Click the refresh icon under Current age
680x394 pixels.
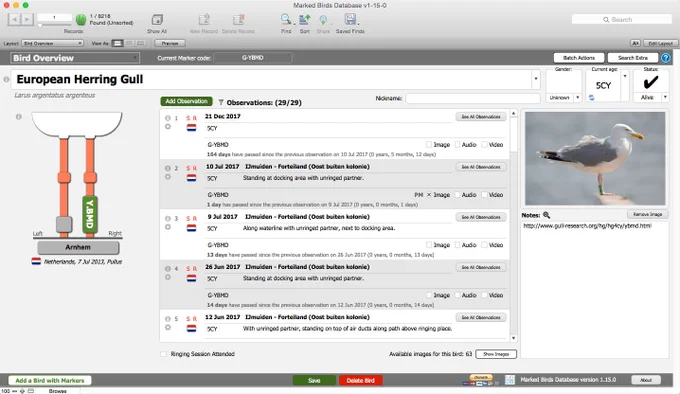point(592,98)
